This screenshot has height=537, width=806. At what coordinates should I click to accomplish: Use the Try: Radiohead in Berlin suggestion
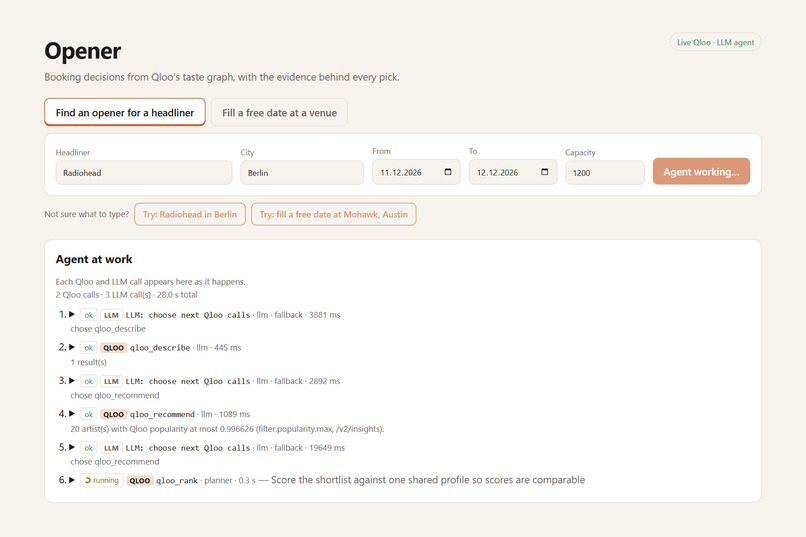pyautogui.click(x=190, y=214)
